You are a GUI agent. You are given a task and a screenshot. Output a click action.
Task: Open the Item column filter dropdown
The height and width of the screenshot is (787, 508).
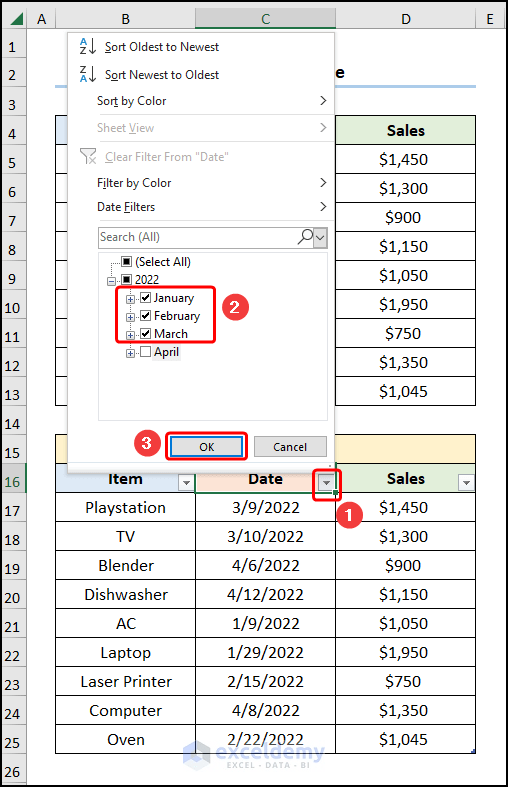(x=186, y=482)
